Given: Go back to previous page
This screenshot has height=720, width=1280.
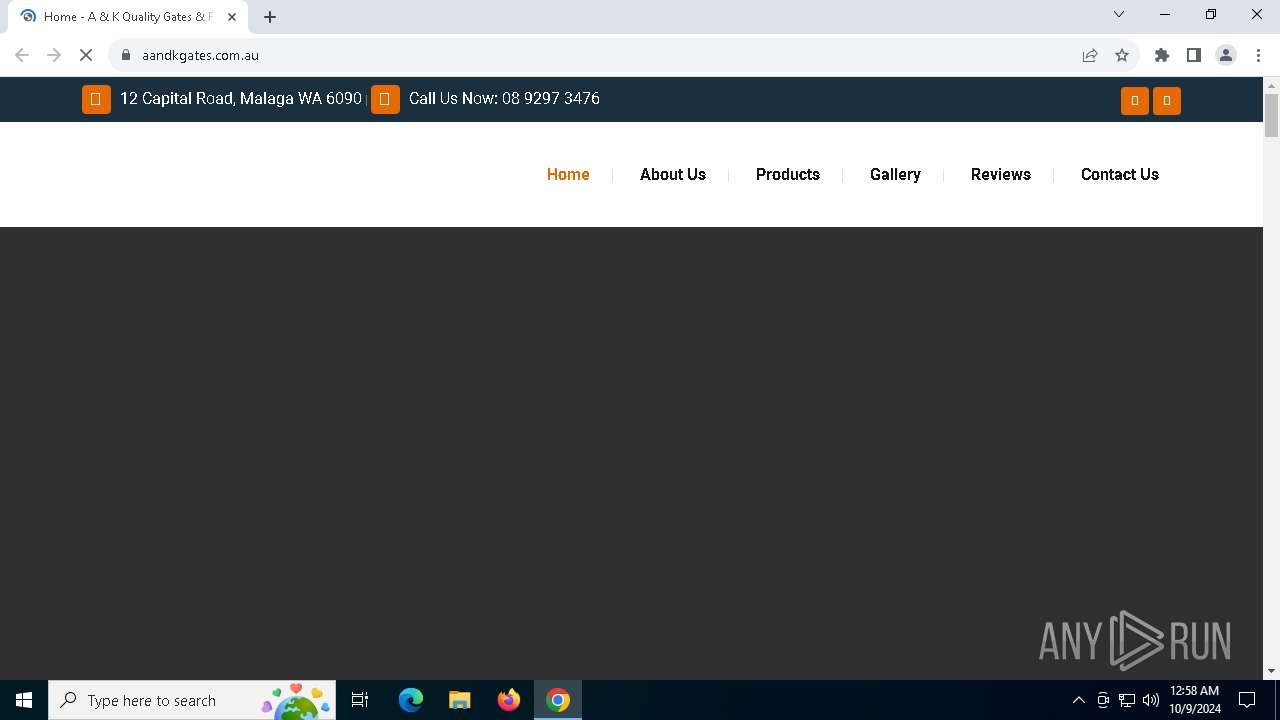Looking at the screenshot, I should (22, 55).
